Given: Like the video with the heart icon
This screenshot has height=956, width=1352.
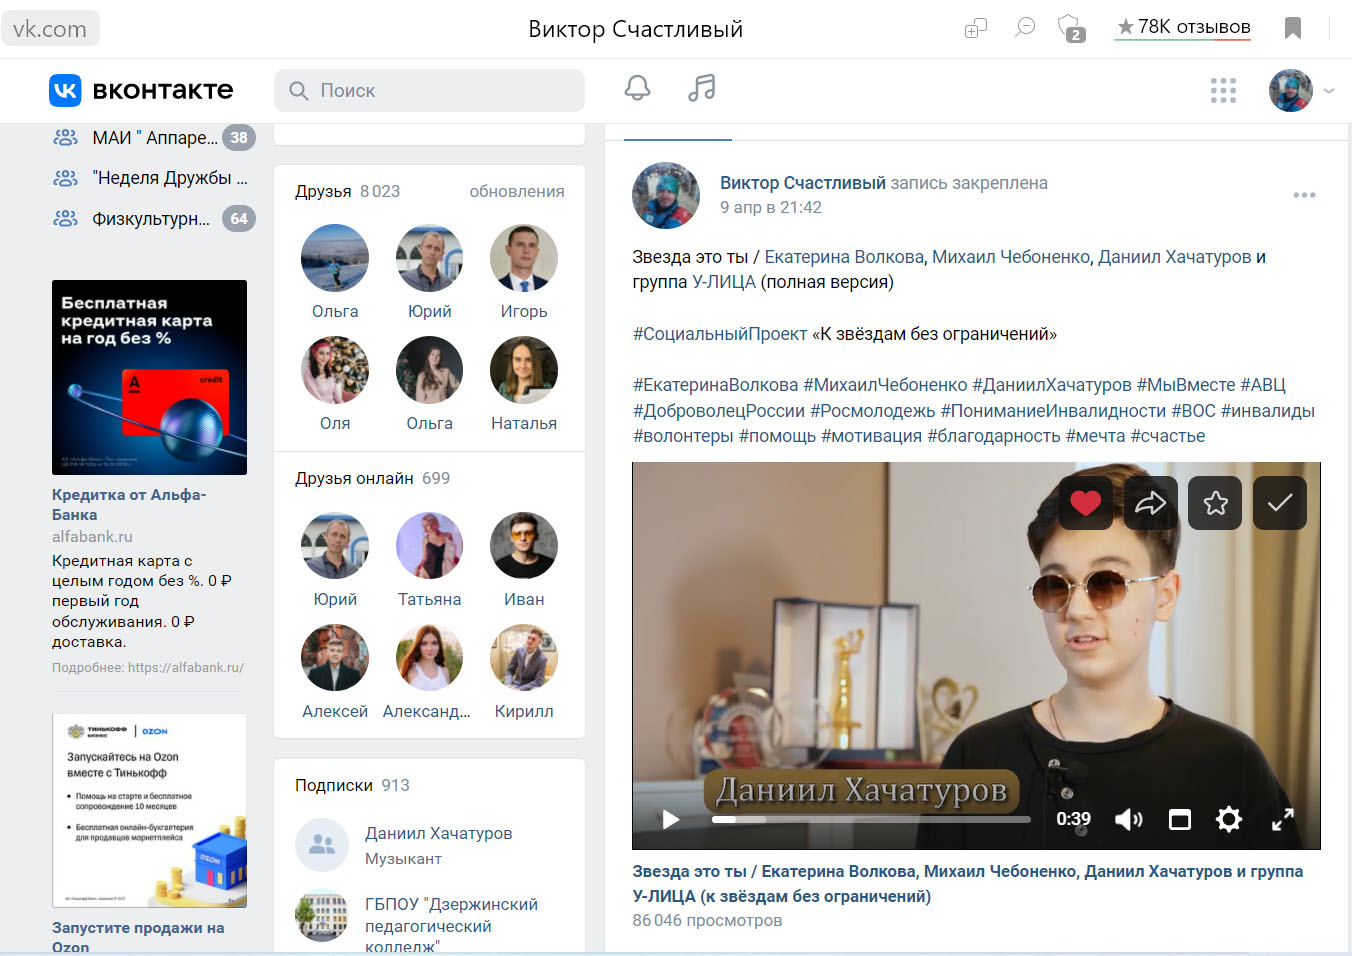Looking at the screenshot, I should (x=1086, y=503).
